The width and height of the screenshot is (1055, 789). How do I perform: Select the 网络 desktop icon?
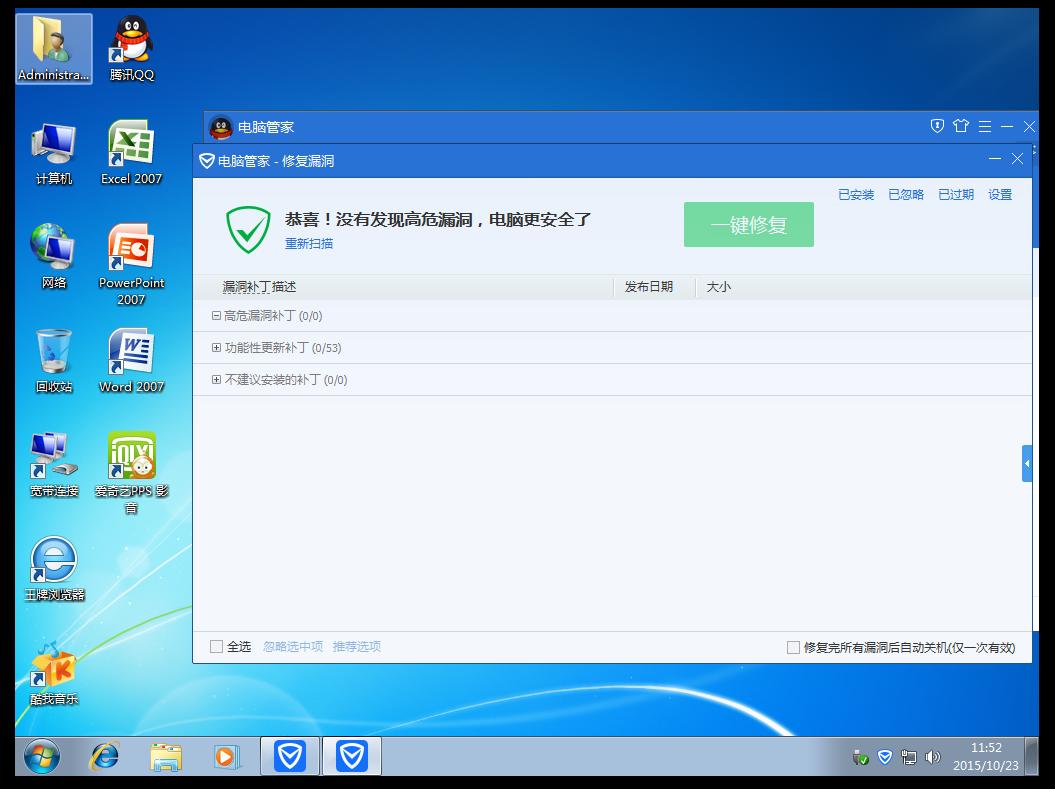click(54, 257)
